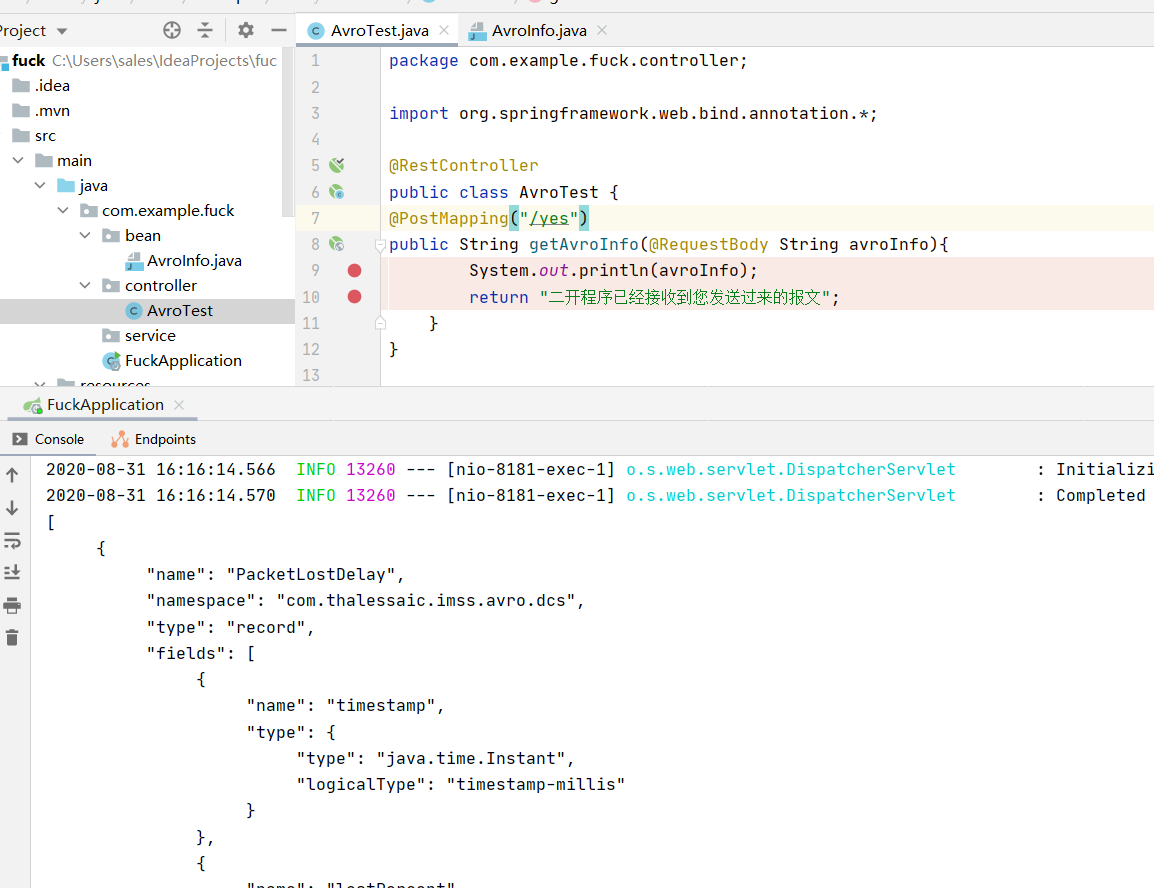The image size is (1154, 888).
Task: Select the FuckApplication run tab
Action: 105,405
